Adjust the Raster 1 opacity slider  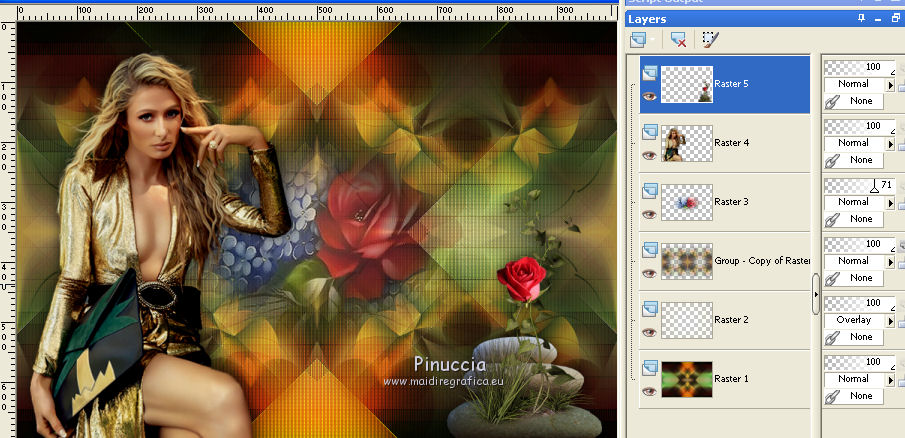859,362
